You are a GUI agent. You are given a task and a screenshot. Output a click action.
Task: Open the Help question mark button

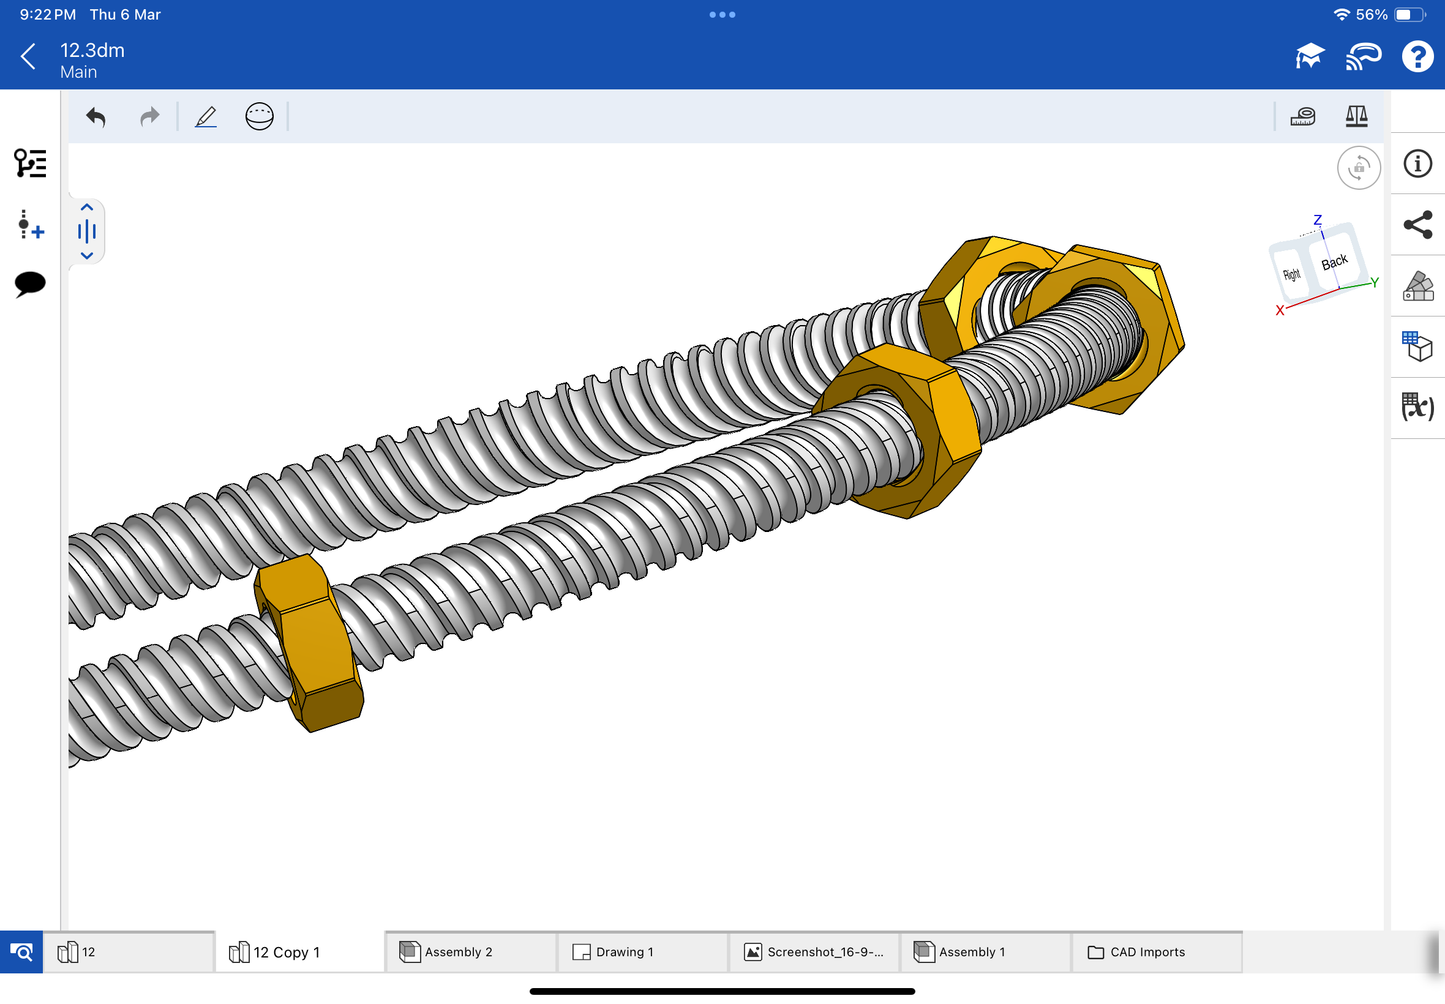pos(1417,57)
